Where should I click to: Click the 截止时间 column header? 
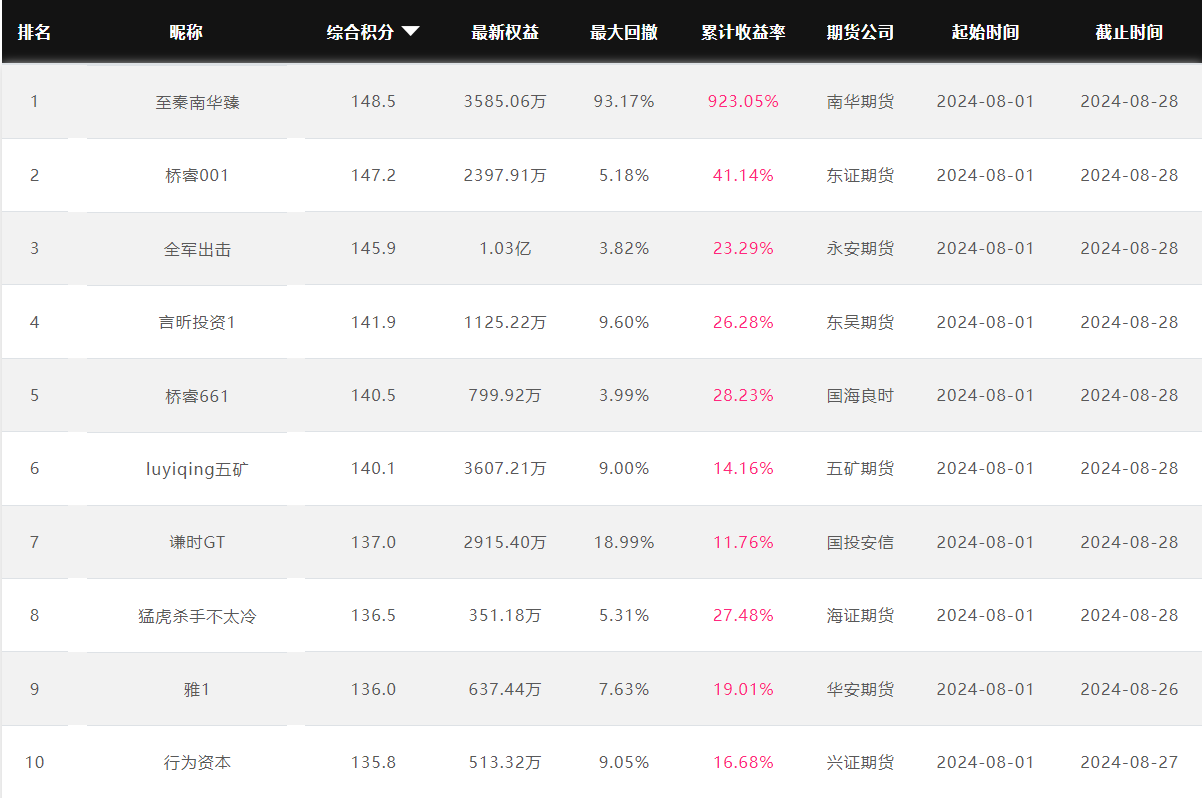pyautogui.click(x=1129, y=32)
